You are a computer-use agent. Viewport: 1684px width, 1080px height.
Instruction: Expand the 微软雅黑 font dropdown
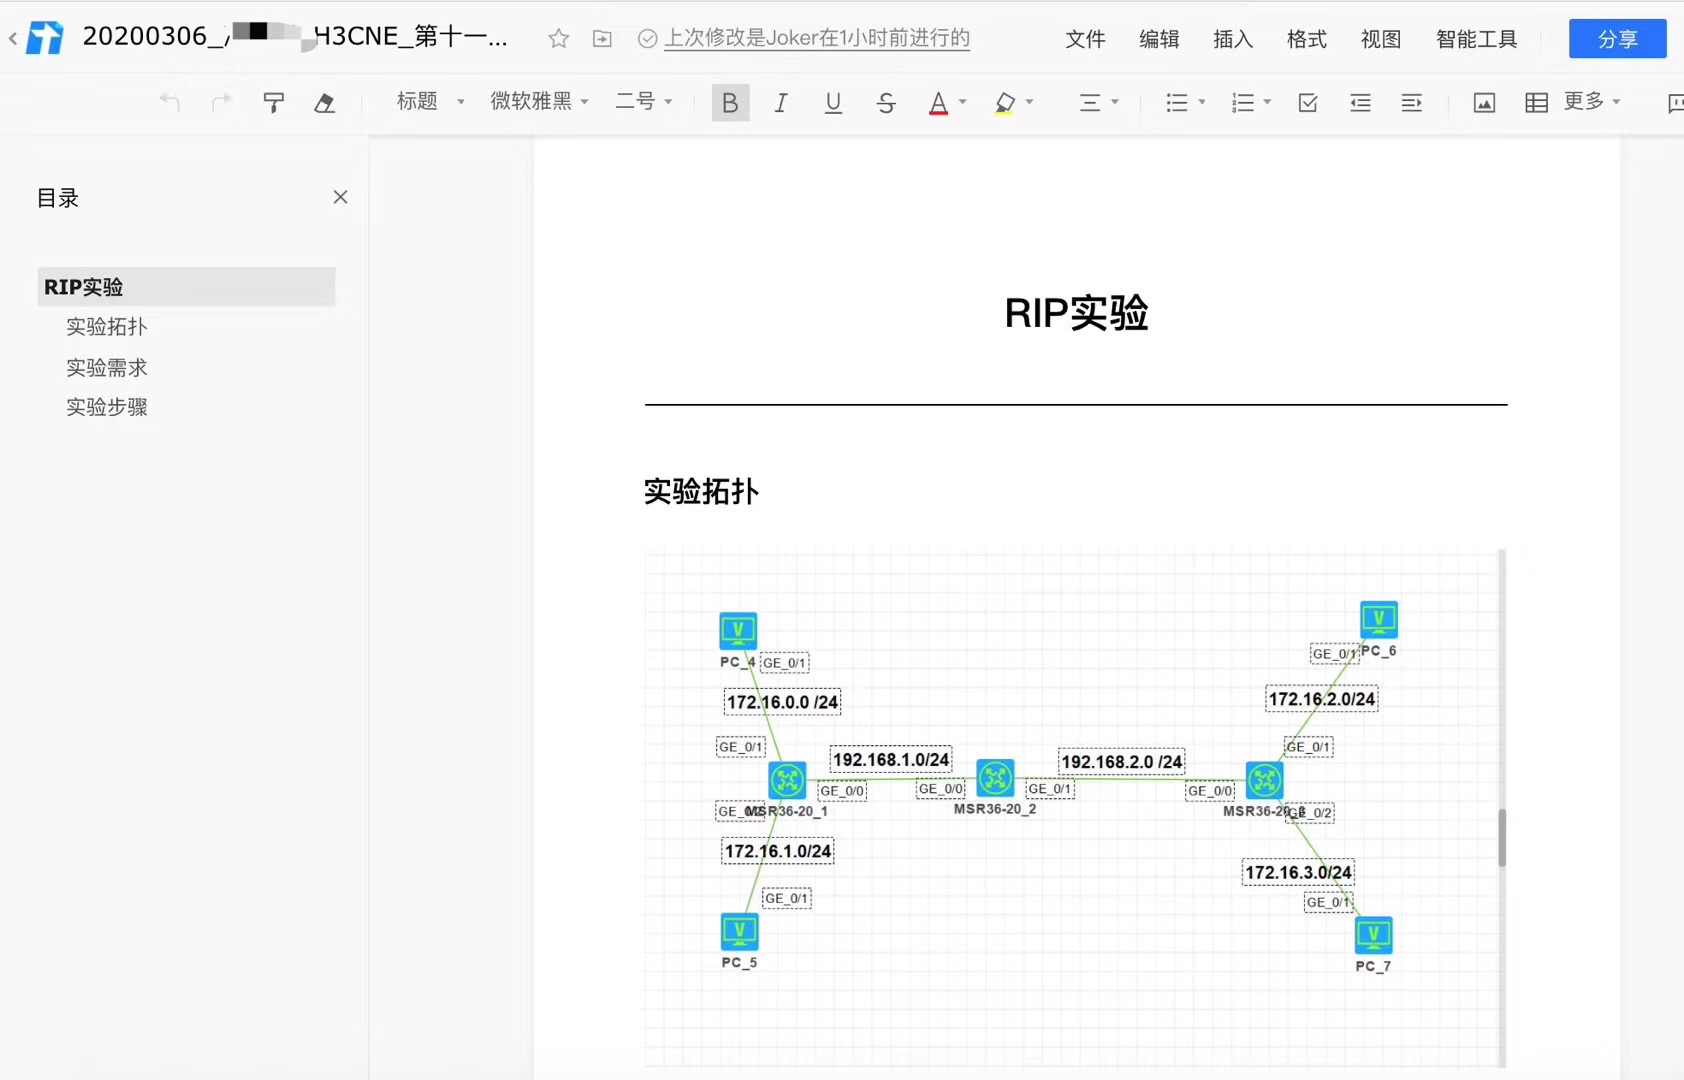click(539, 101)
